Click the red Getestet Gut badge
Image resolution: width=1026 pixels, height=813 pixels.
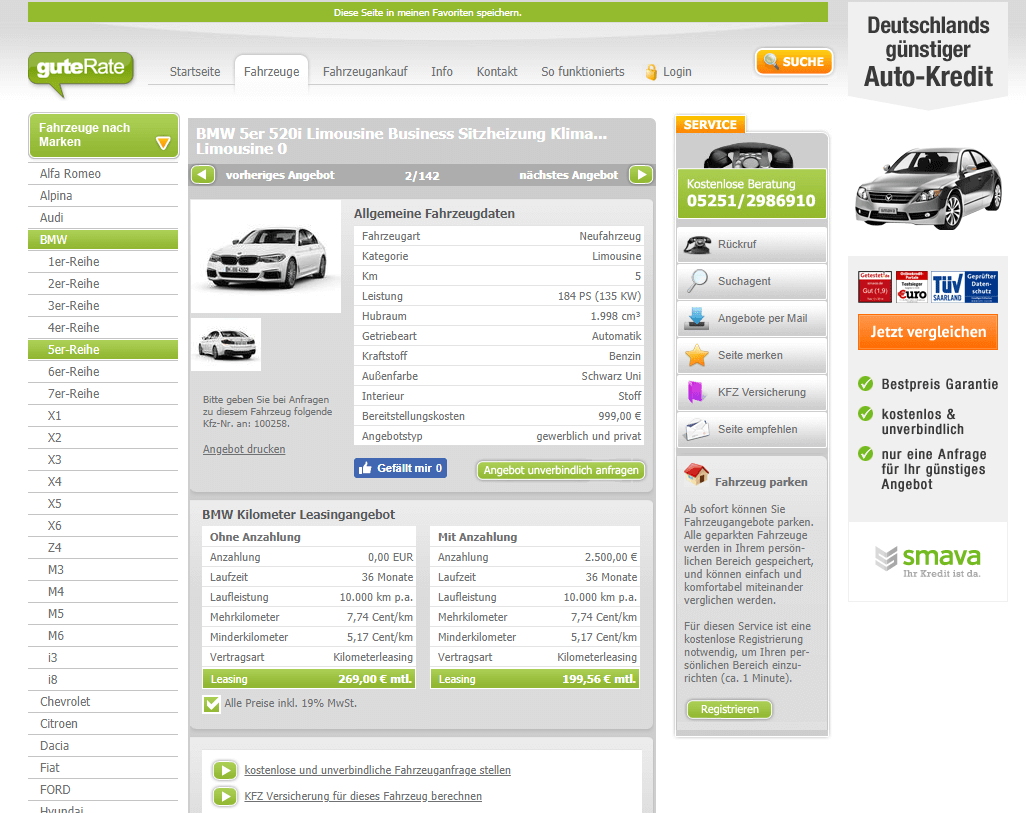(x=875, y=287)
